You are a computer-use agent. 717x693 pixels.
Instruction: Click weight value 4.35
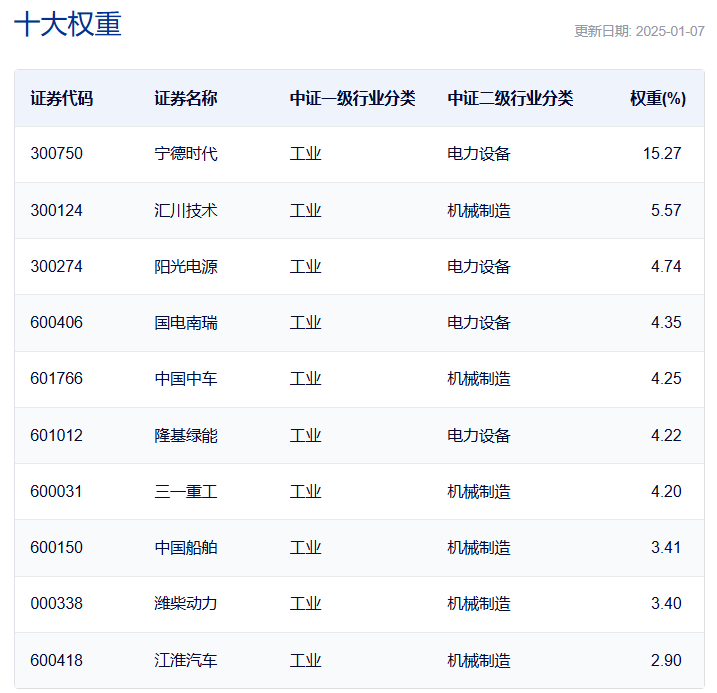(x=666, y=322)
